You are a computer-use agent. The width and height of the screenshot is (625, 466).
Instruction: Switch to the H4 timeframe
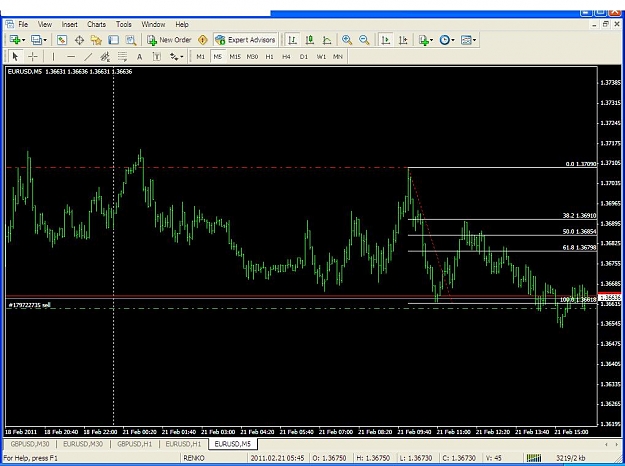click(x=286, y=57)
